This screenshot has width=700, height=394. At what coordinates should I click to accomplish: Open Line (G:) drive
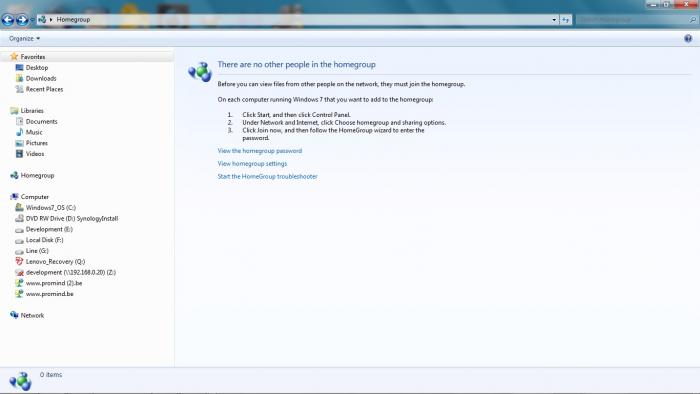pyautogui.click(x=37, y=251)
